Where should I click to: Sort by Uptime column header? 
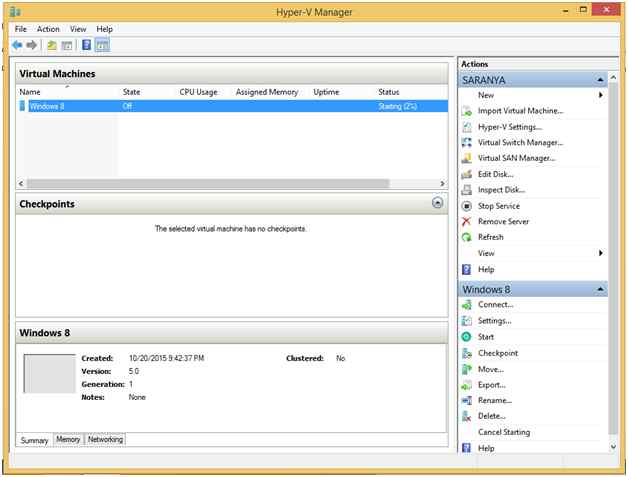pyautogui.click(x=326, y=92)
